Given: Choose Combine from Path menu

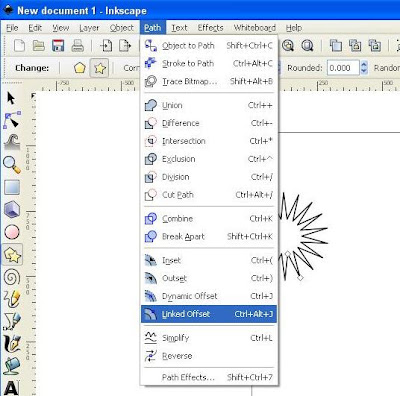Looking at the screenshot, I should tap(209, 219).
